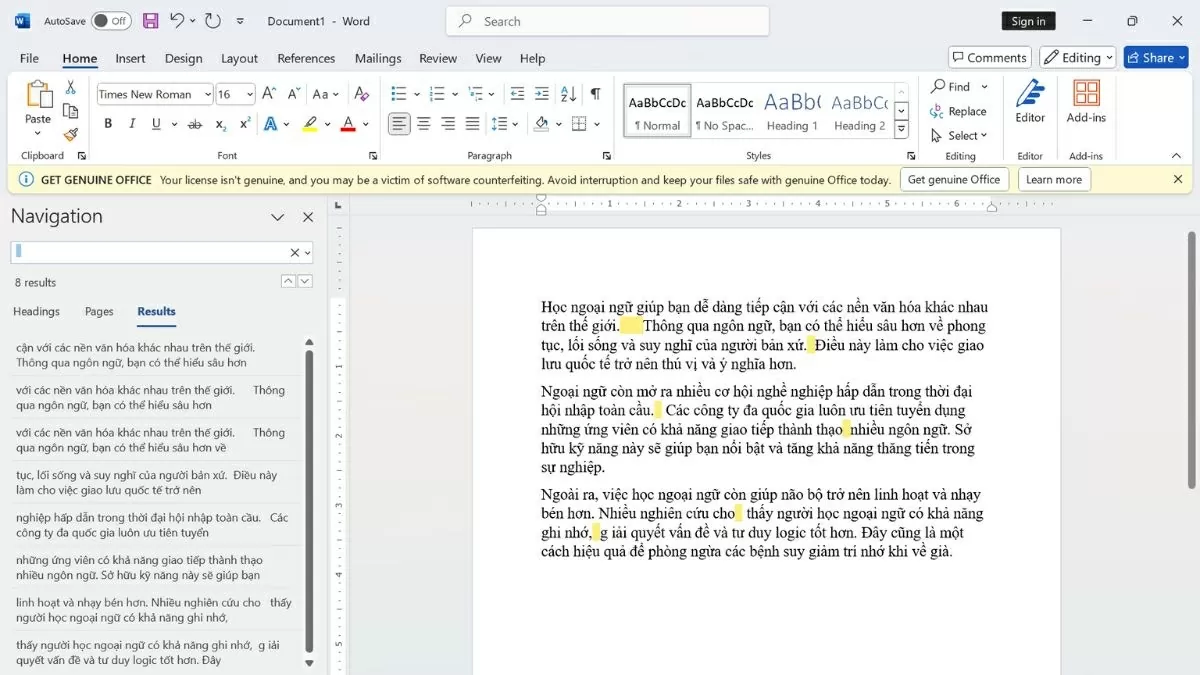Expand the font size dropdown

pos(249,94)
